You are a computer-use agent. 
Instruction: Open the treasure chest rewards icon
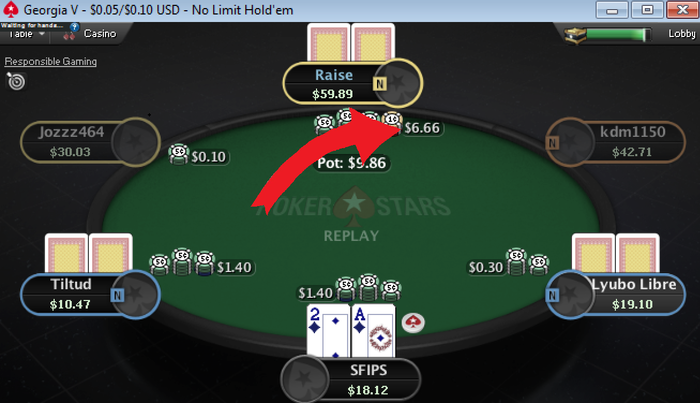coord(575,35)
